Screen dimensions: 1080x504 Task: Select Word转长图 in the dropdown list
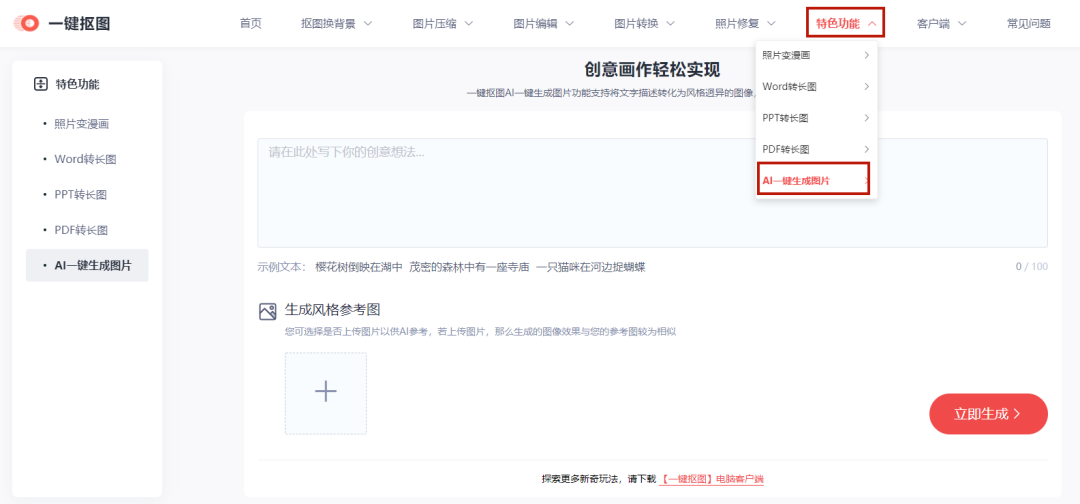pos(816,87)
